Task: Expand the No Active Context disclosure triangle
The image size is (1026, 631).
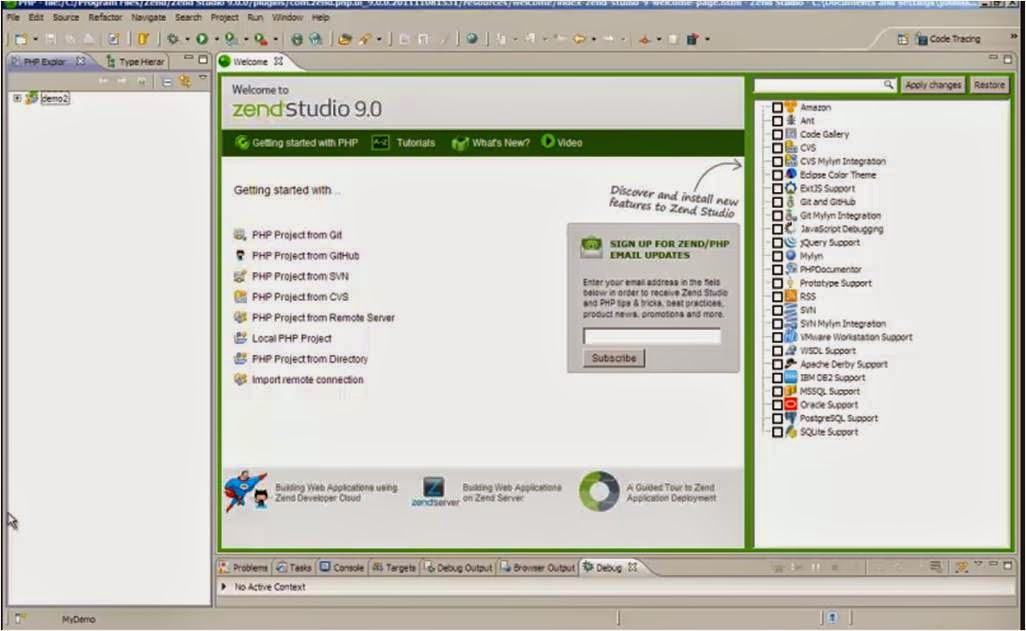Action: (x=224, y=586)
